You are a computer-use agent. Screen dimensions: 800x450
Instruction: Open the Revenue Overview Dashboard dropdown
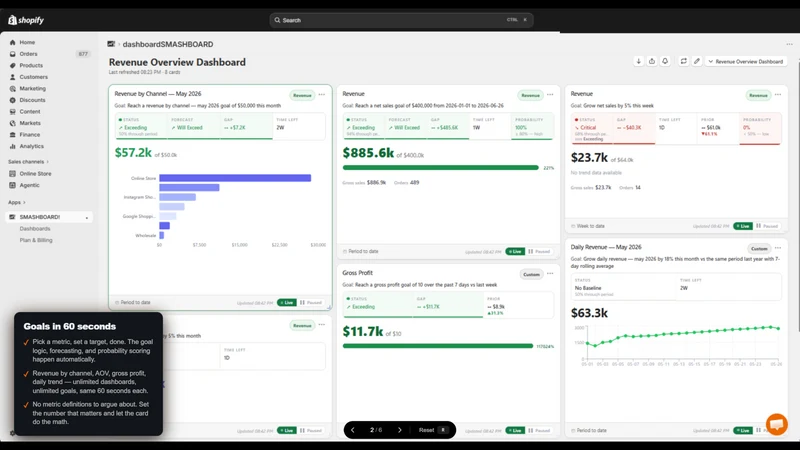tap(746, 62)
